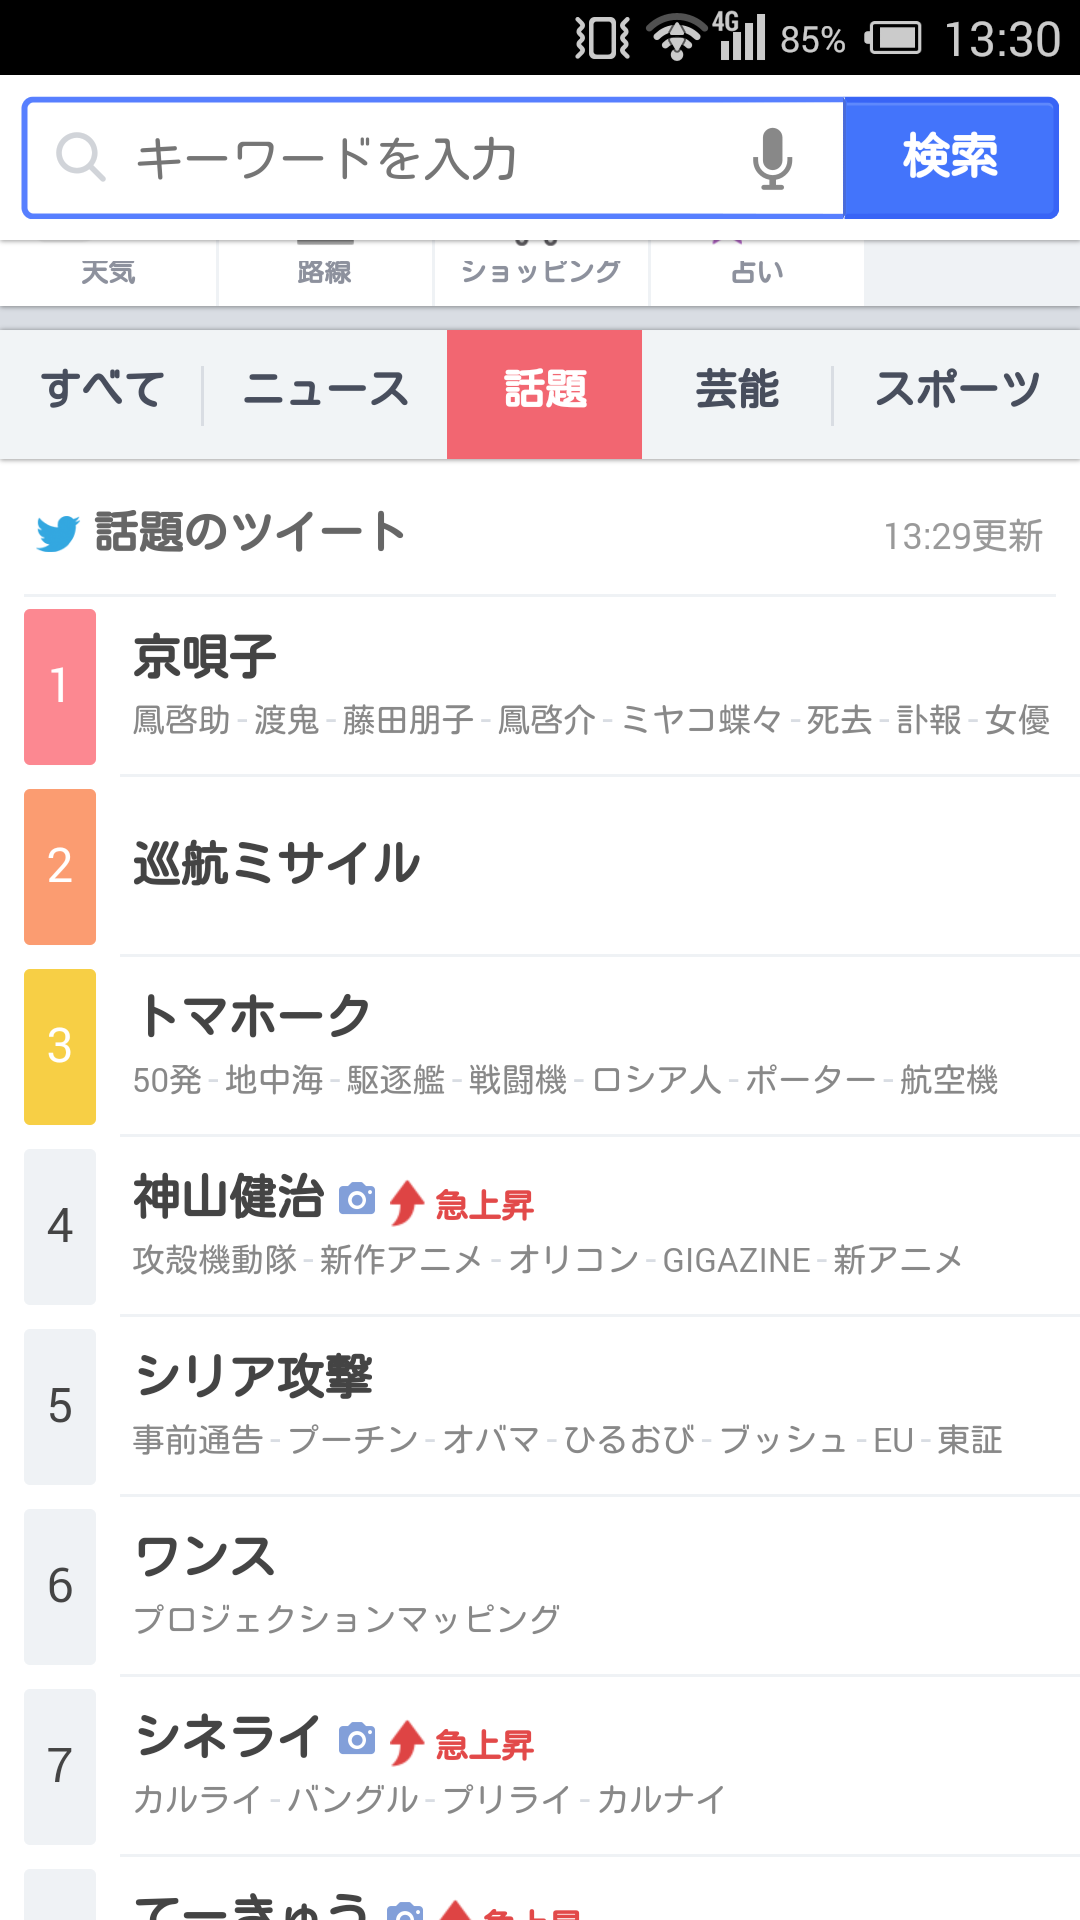The image size is (1080, 1920).
Task: Open the 占い fortune shortcut
Action: click(x=757, y=272)
